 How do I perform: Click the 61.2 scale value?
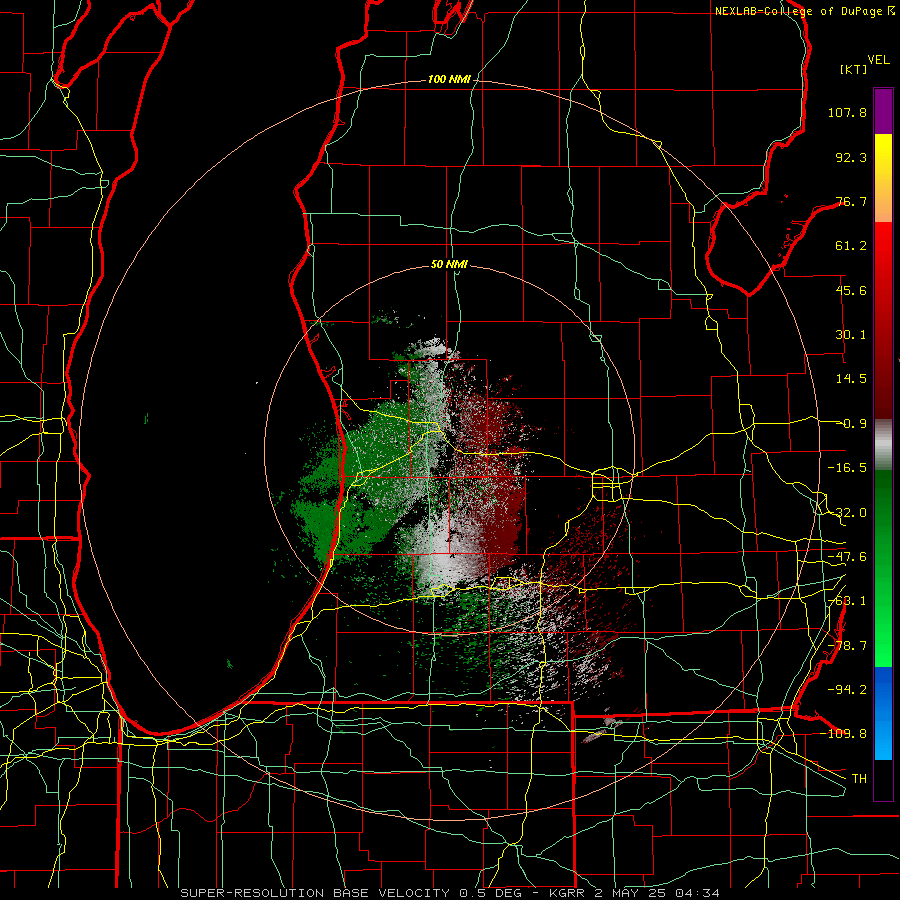tap(851, 246)
